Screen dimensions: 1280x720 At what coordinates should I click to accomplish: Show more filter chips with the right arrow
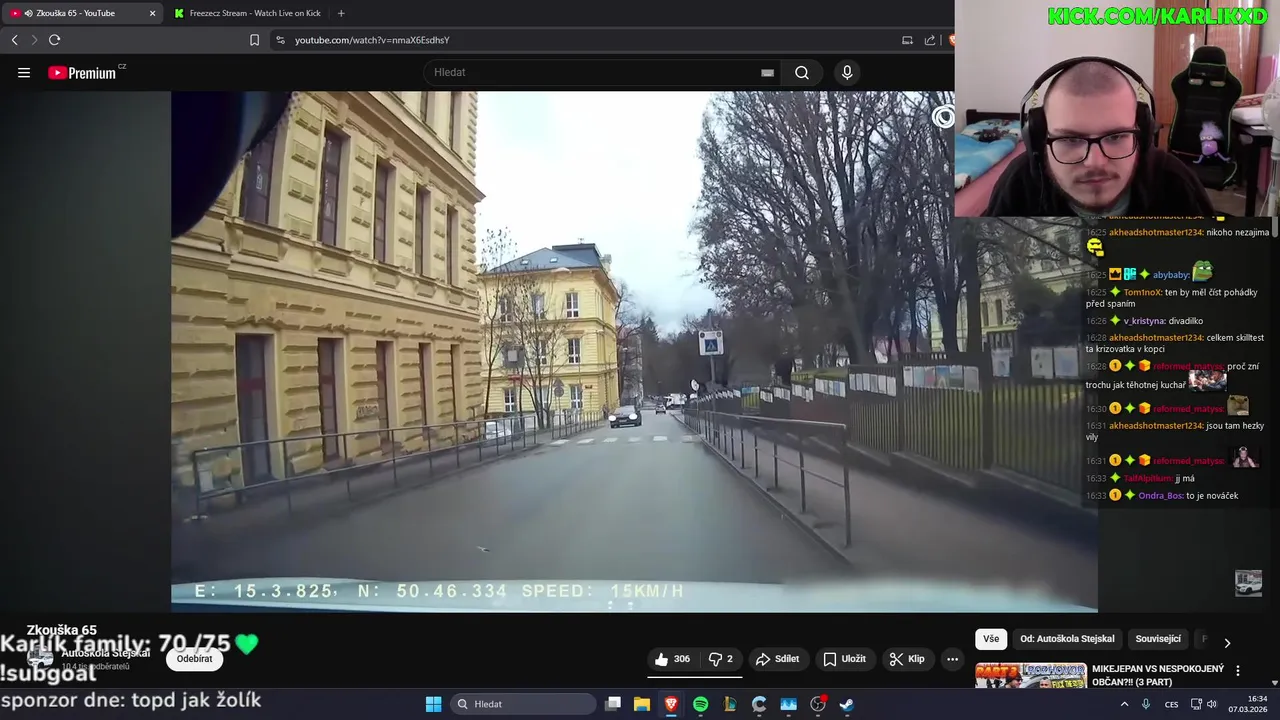pos(1227,642)
